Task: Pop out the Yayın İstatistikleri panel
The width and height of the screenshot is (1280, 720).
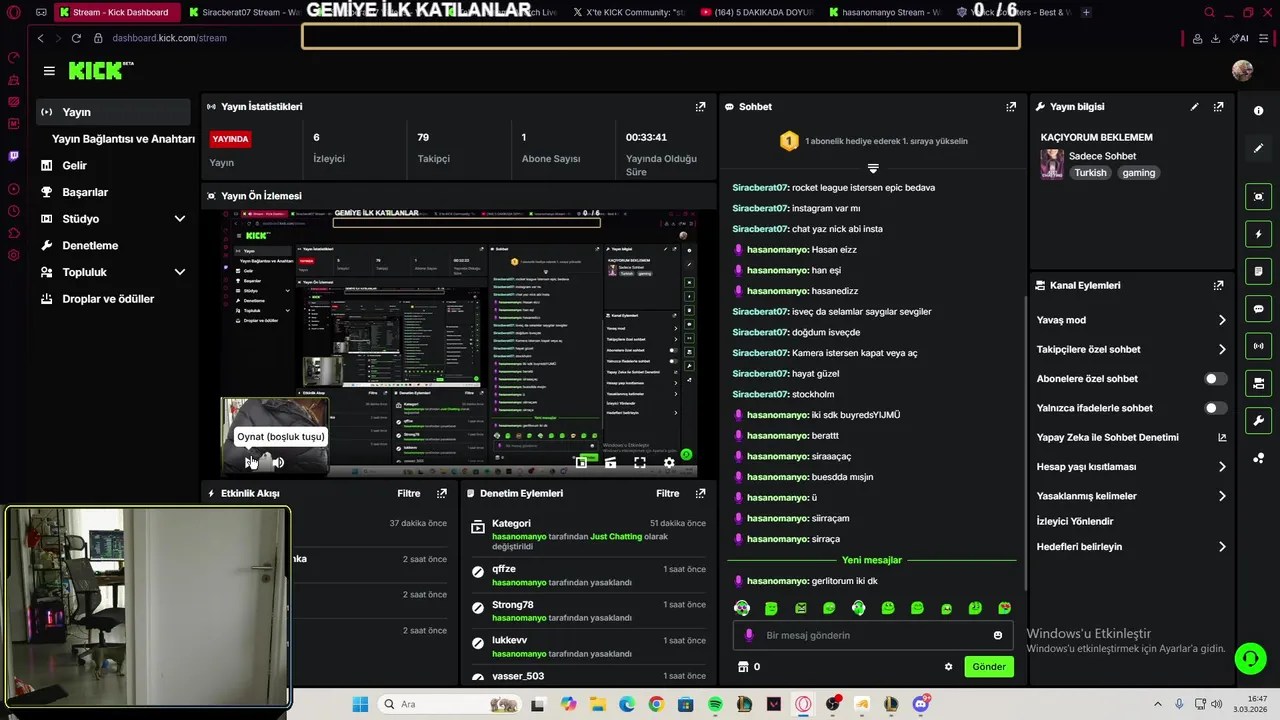Action: (x=700, y=107)
